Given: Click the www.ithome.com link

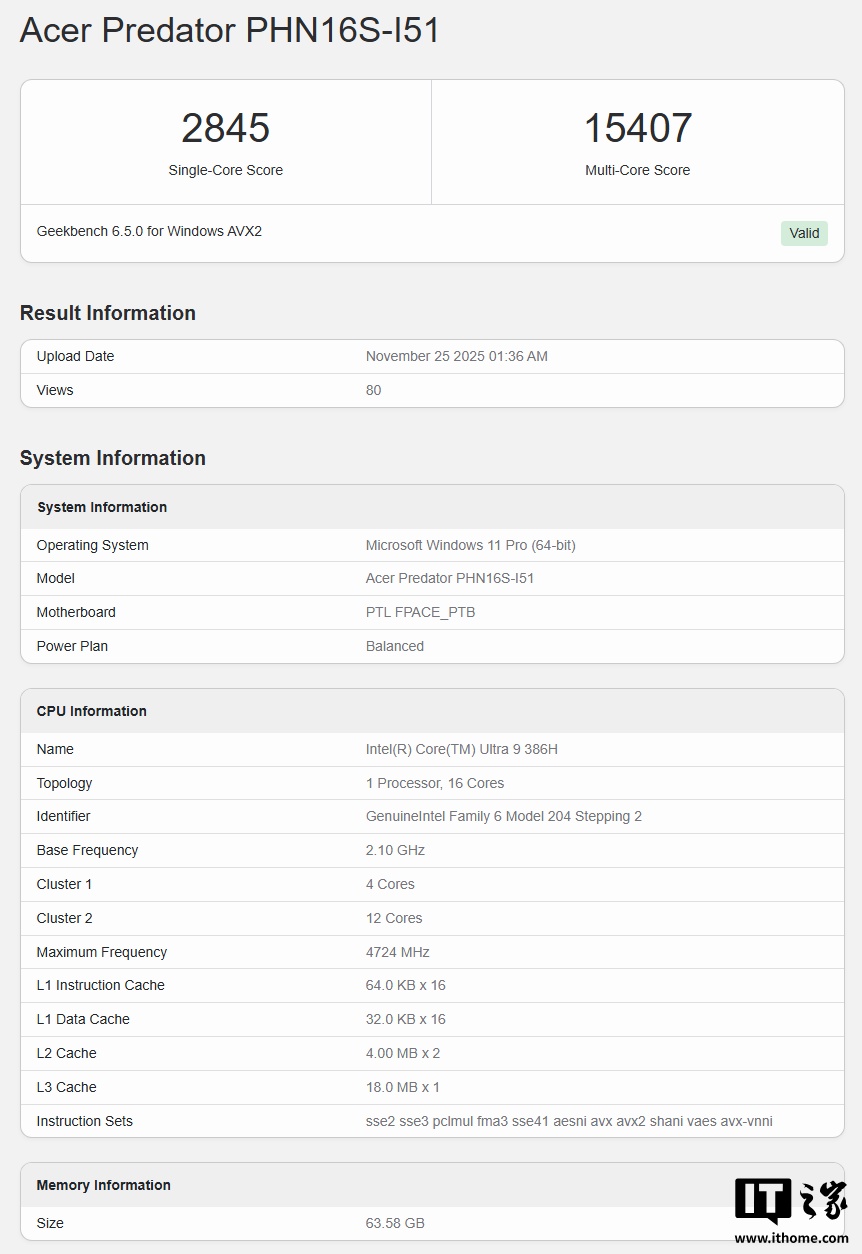Looking at the screenshot, I should pyautogui.click(x=792, y=1238).
